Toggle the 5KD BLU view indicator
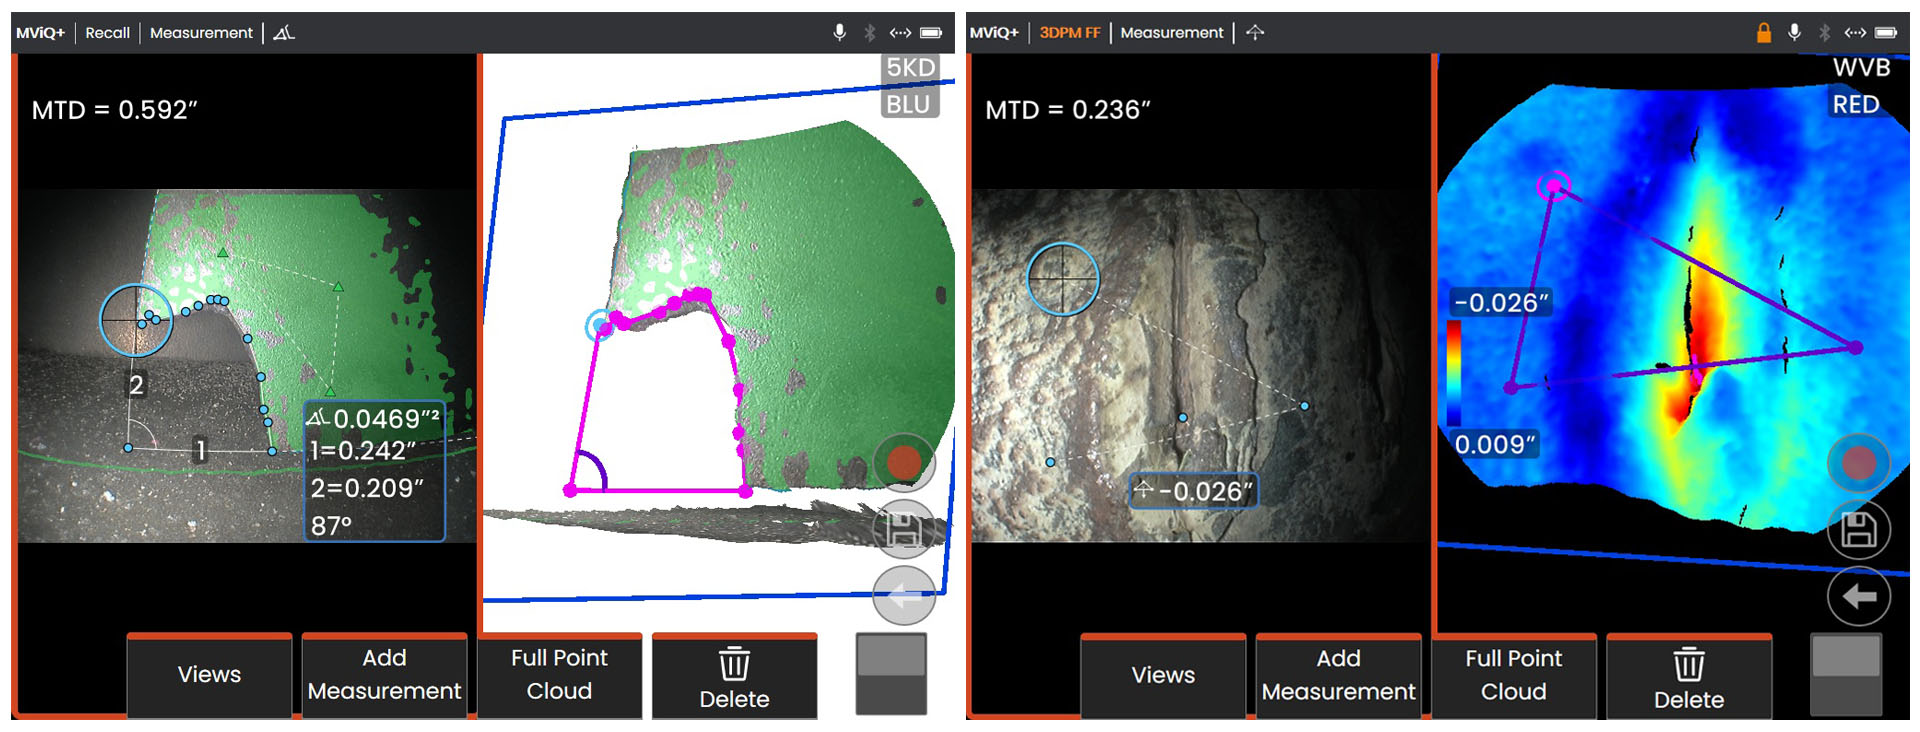Viewport: 1920px width, 732px height. (x=909, y=86)
